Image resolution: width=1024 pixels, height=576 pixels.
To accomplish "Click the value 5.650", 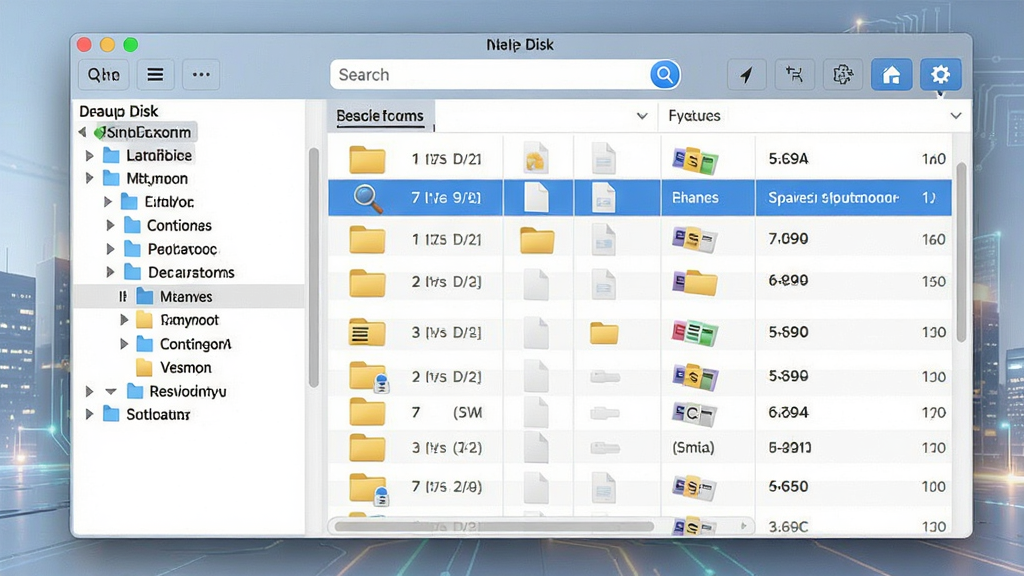I will coord(788,487).
